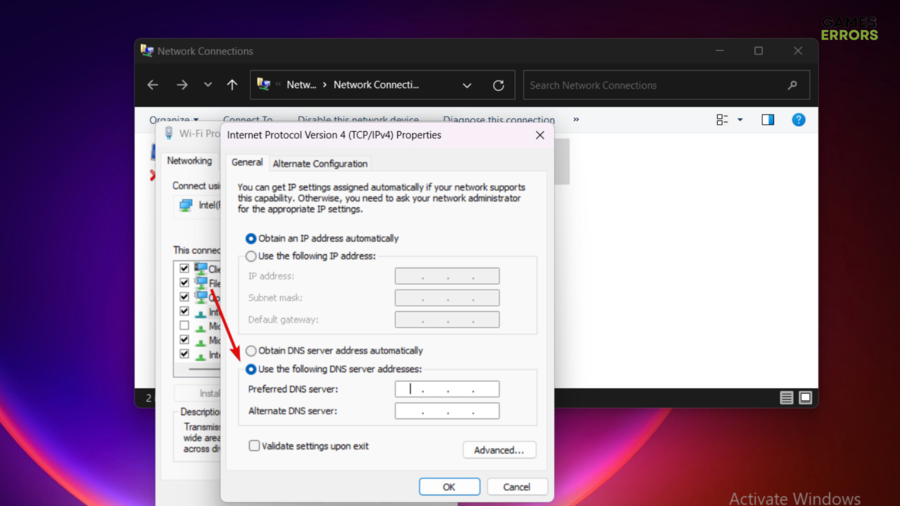
Task: Toggle the preview pane icon
Action: 768,120
